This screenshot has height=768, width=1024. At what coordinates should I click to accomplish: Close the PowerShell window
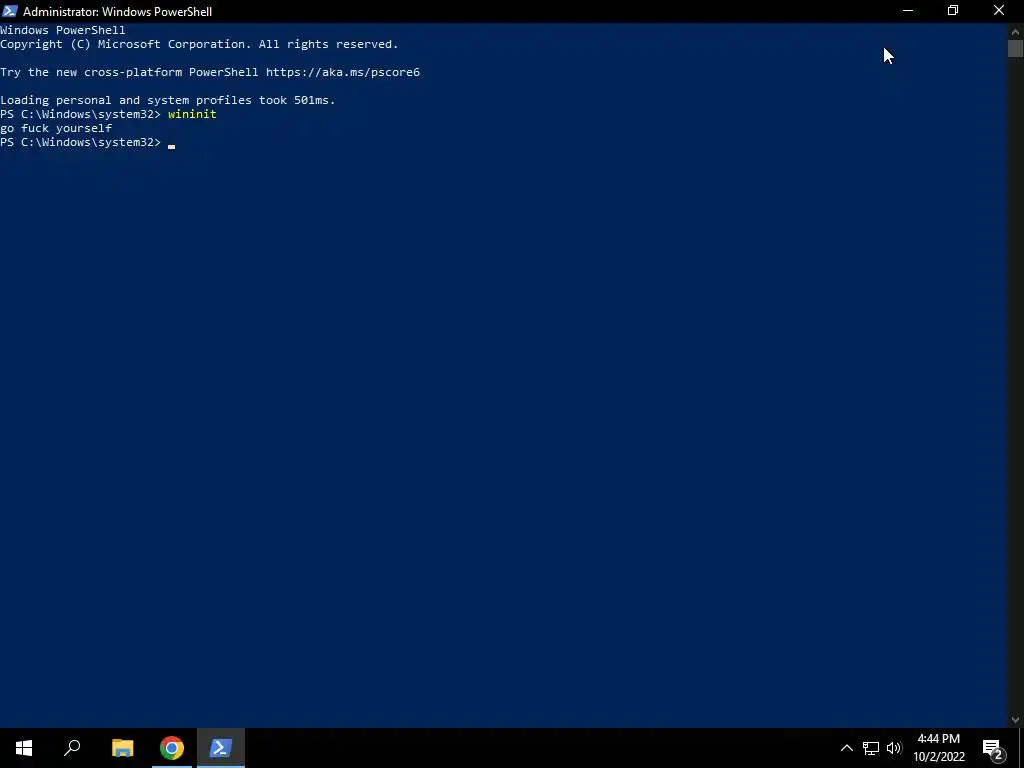point(999,11)
